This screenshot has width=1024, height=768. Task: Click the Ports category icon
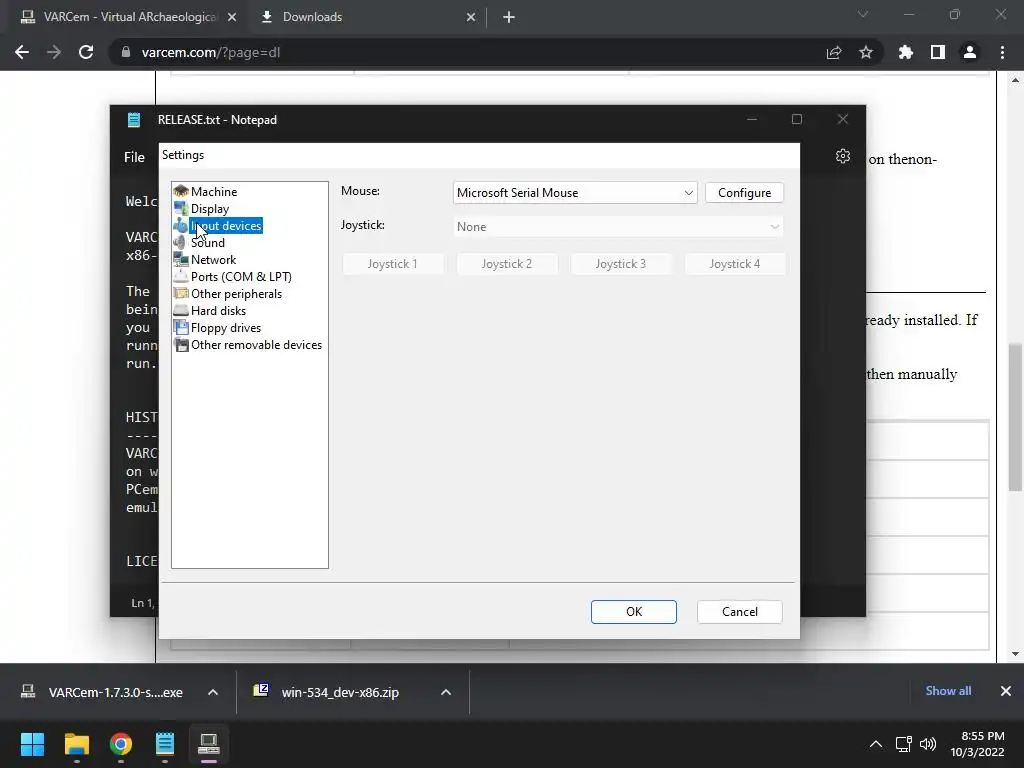pos(181,276)
